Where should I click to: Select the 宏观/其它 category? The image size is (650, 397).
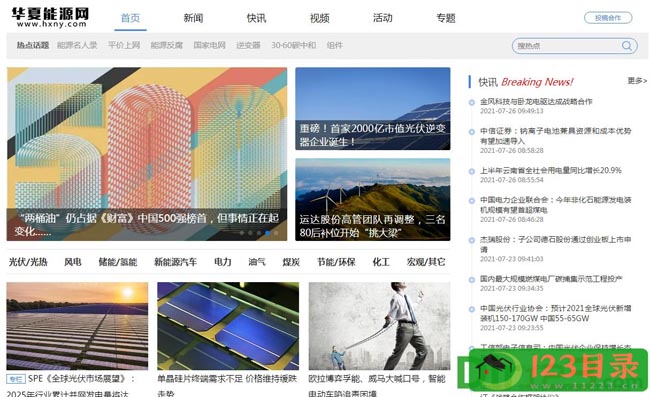click(426, 262)
